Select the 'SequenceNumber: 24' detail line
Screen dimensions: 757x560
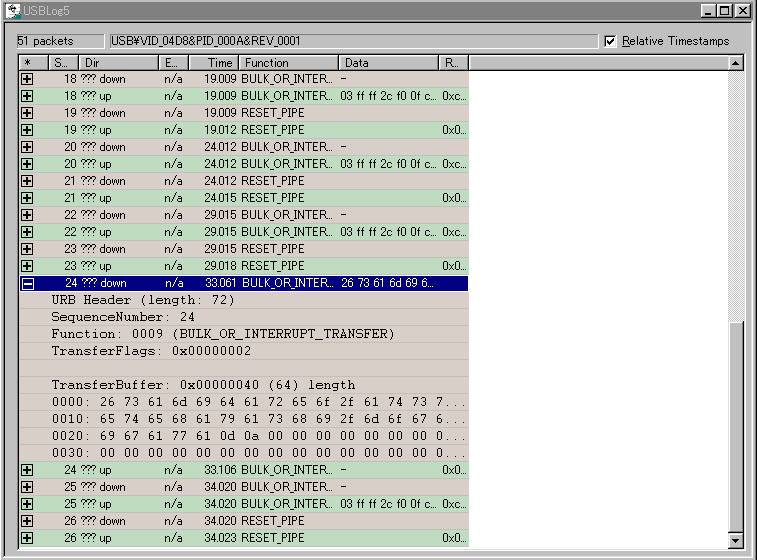(x=123, y=317)
